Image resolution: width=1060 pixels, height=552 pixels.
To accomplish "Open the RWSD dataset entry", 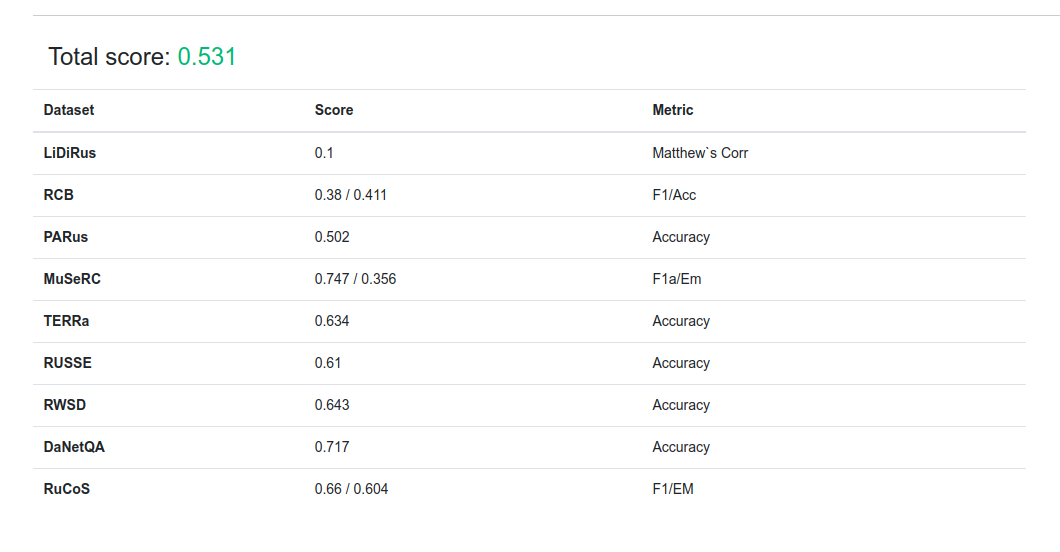I will (x=65, y=405).
